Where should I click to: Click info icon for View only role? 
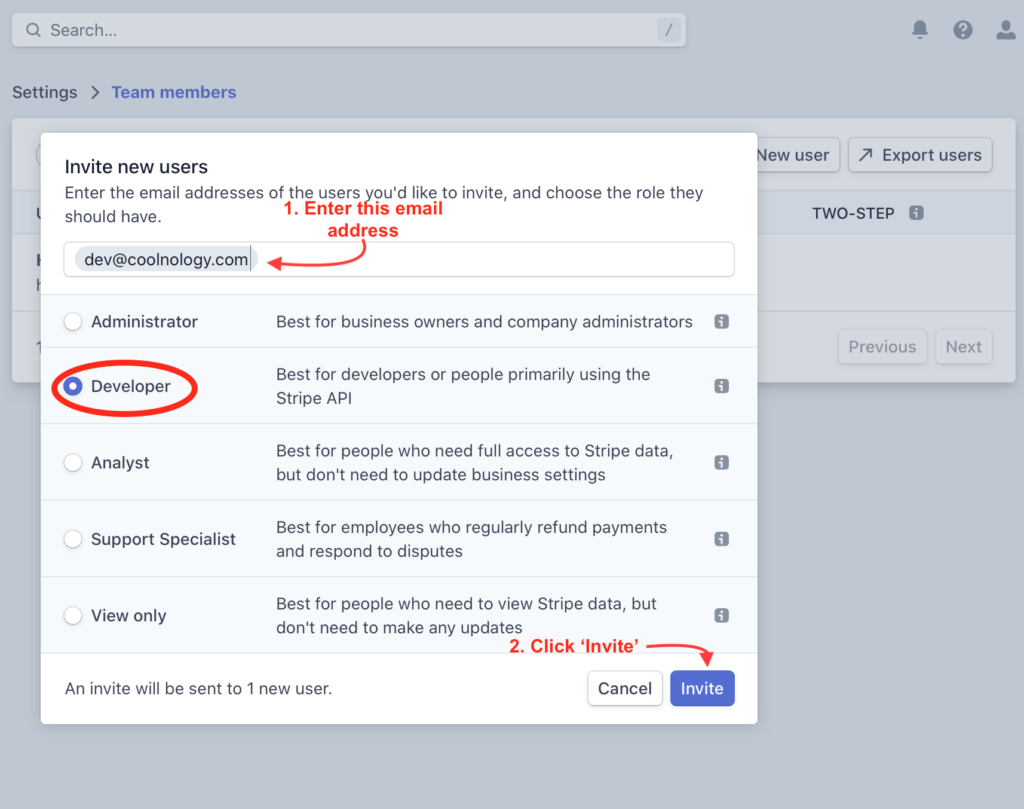point(721,616)
